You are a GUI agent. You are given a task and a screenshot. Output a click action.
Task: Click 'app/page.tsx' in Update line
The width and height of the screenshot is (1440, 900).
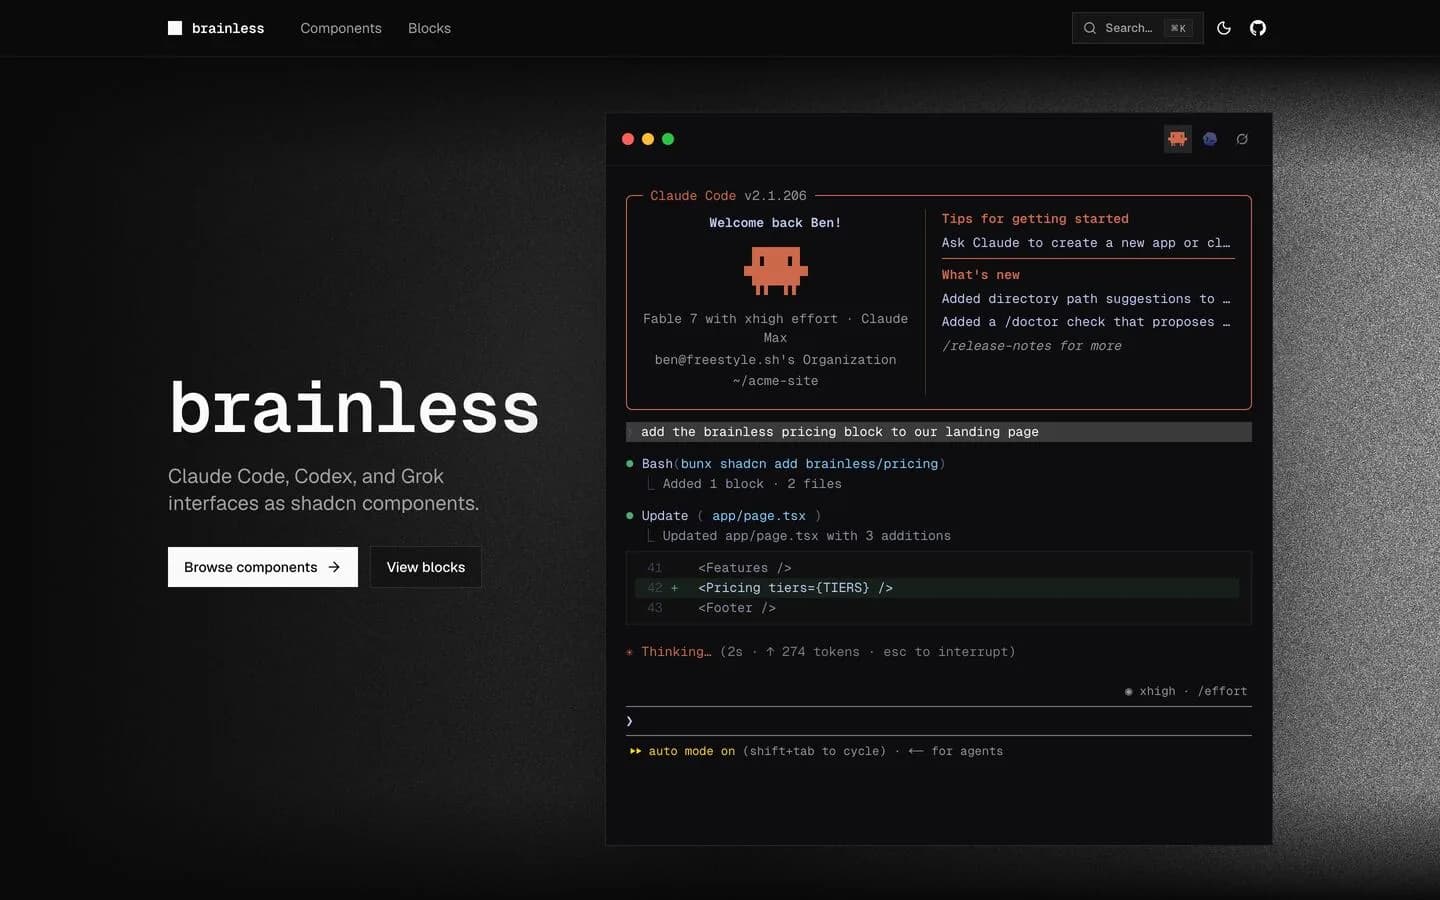[759, 516]
